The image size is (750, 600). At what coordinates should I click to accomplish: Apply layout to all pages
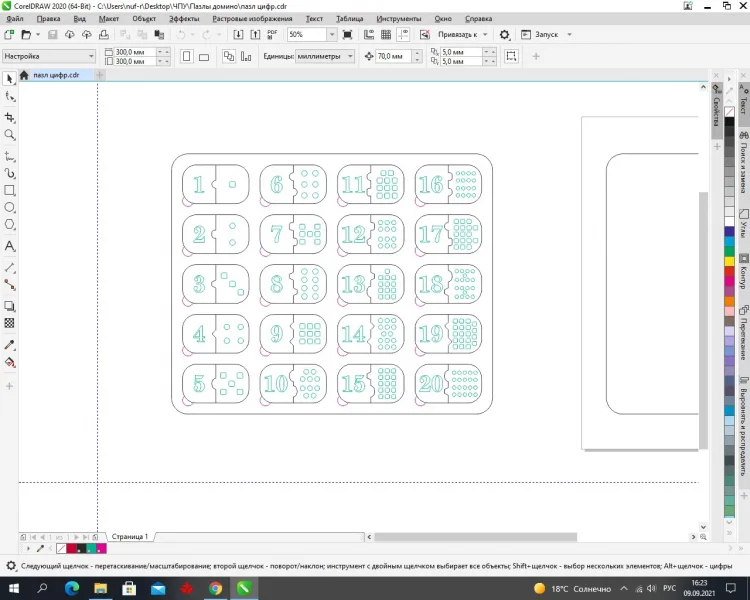[229, 56]
